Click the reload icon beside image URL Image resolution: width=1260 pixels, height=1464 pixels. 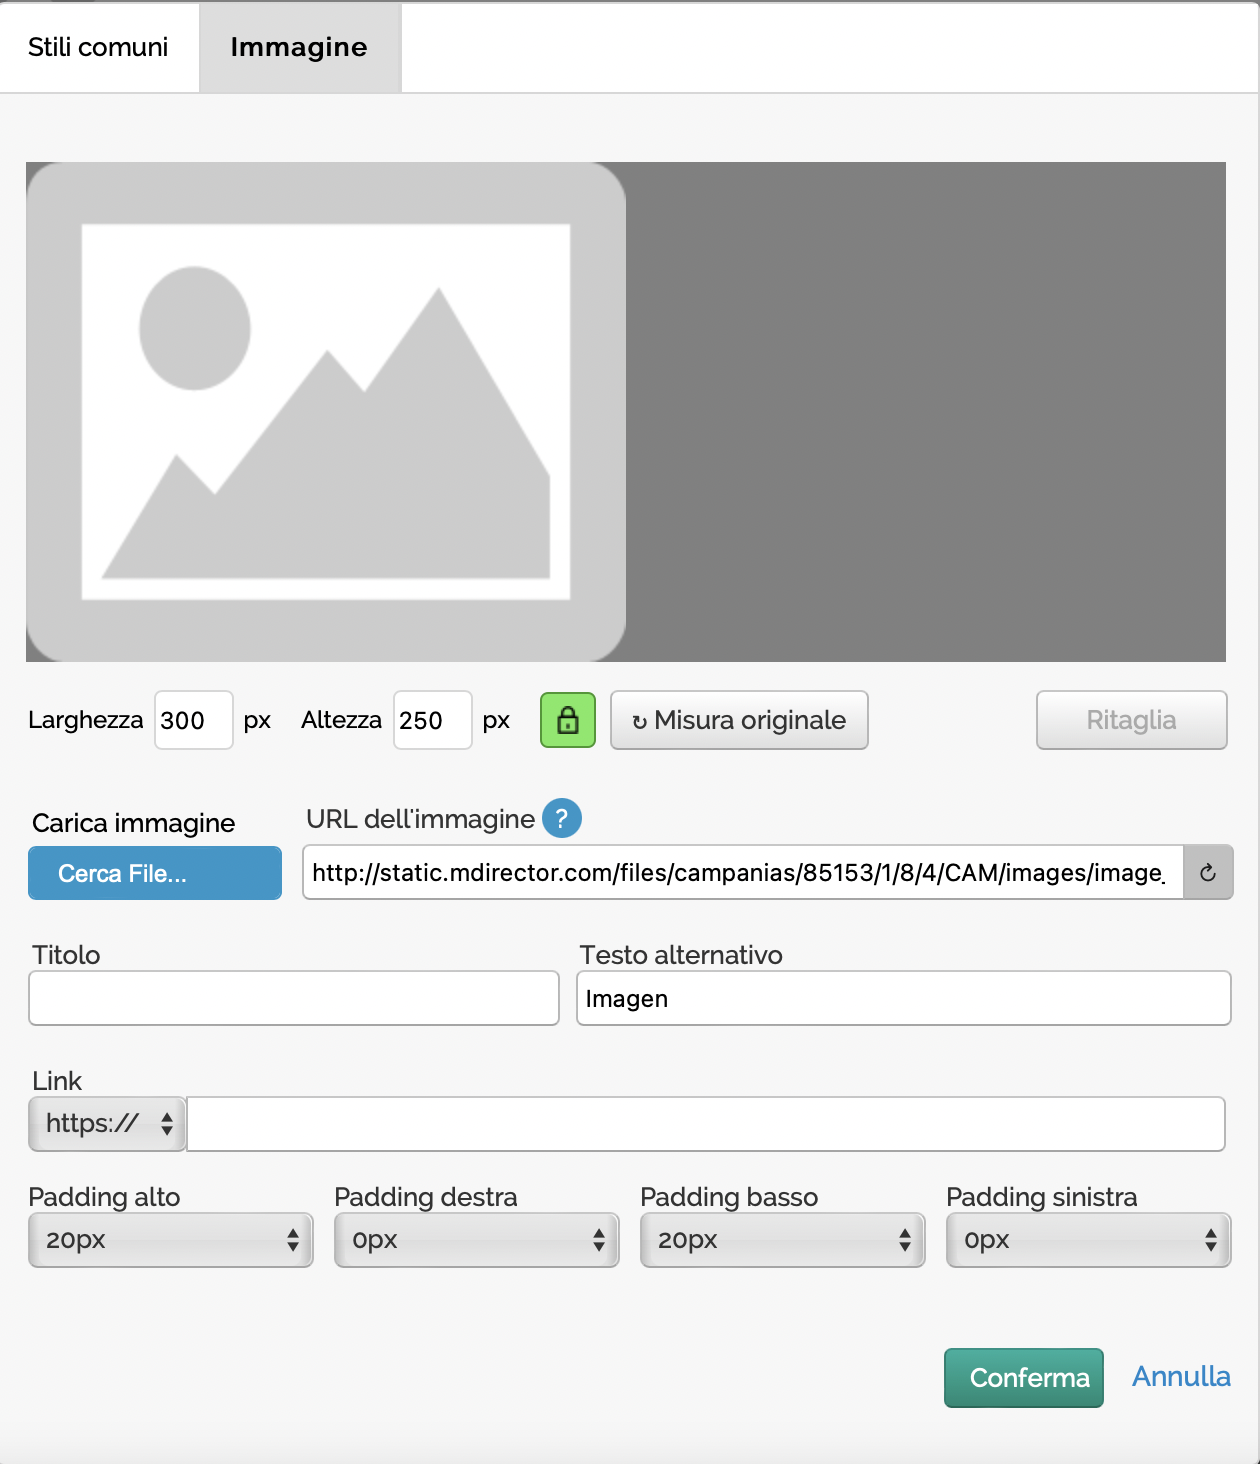1207,873
